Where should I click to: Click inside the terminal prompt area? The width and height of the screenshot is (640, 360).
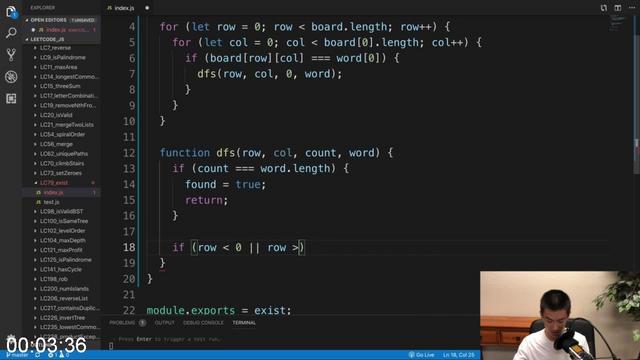coord(286,342)
